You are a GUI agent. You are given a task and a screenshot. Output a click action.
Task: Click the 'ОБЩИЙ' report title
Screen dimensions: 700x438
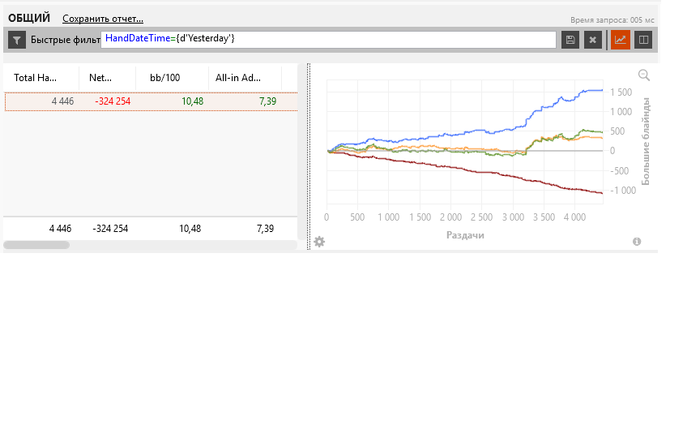(x=29, y=18)
